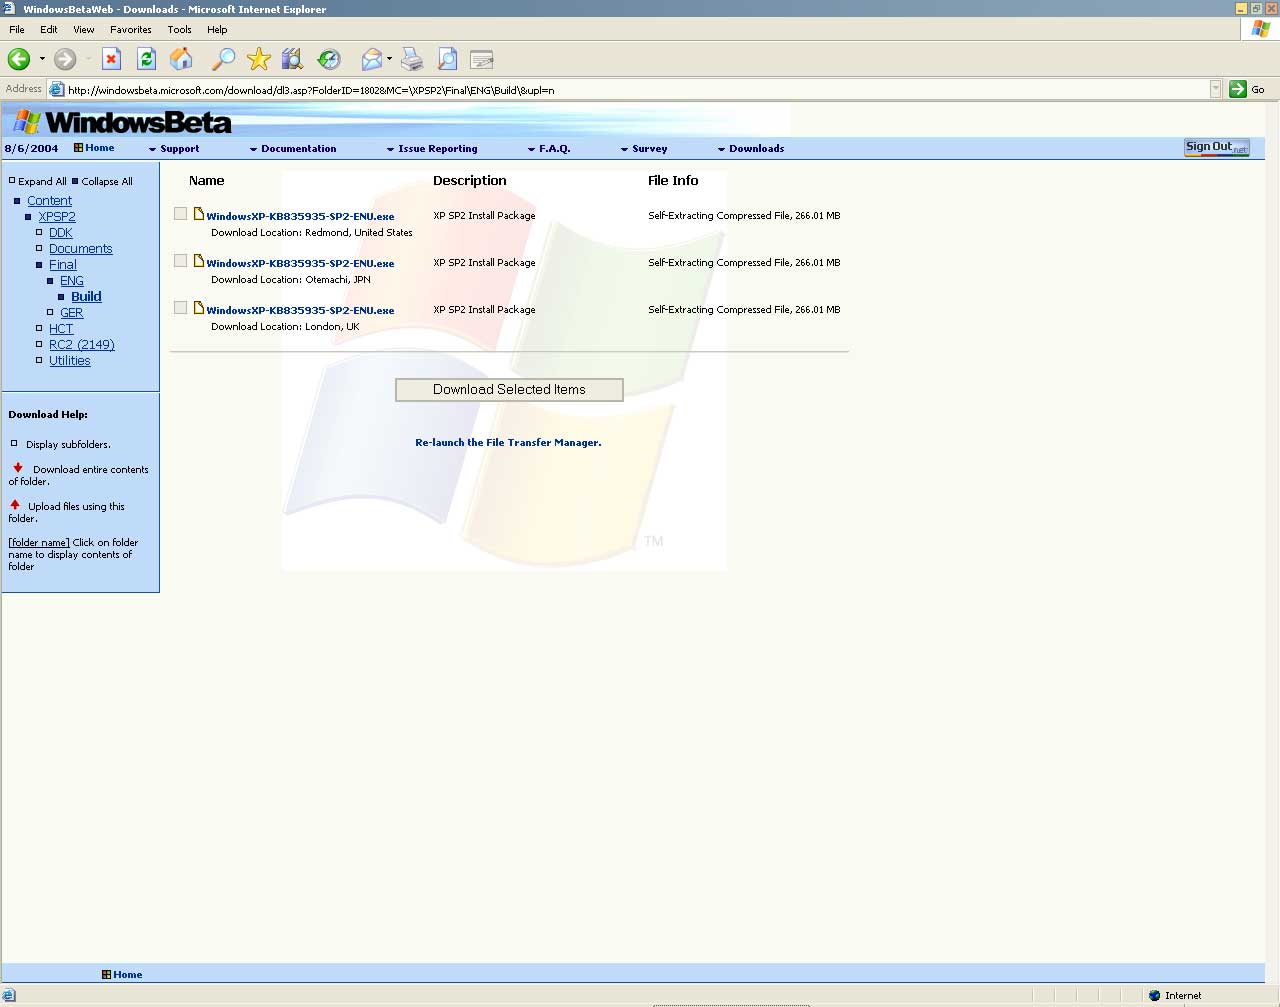This screenshot has width=1280, height=1007.
Task: Open the ENG folder link
Action: point(72,281)
